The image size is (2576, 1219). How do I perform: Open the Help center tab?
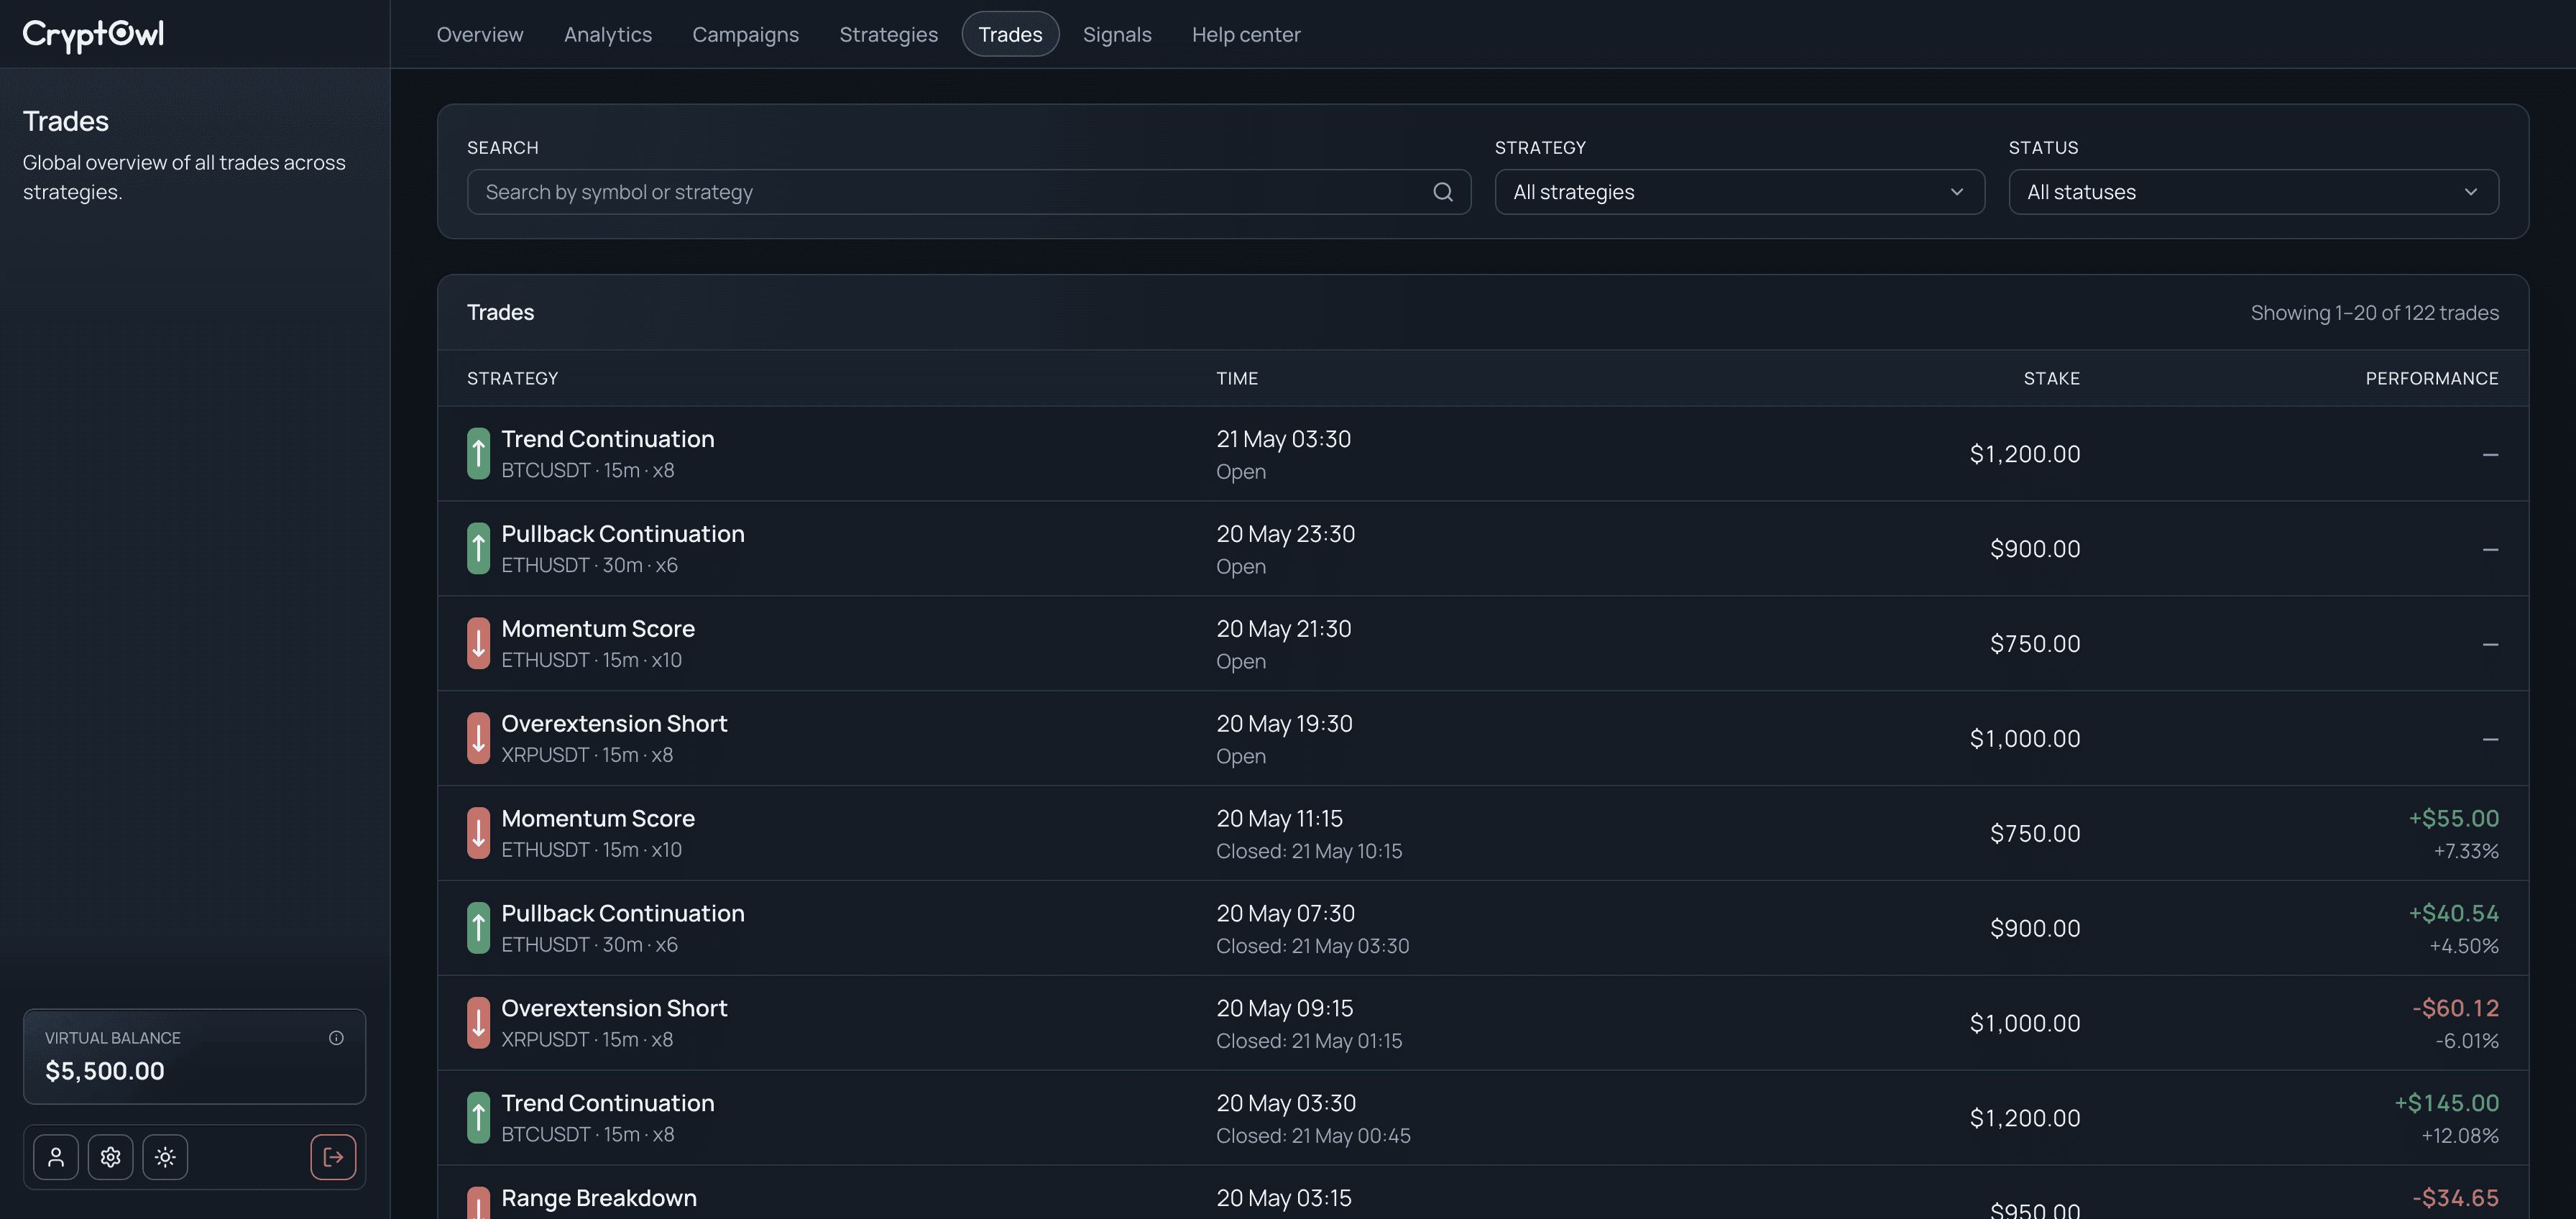tap(1246, 35)
